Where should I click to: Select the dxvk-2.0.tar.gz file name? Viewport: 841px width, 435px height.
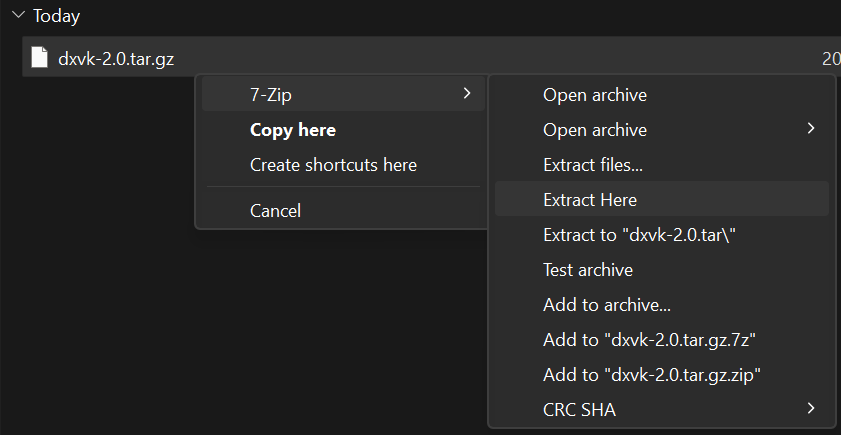pyautogui.click(x=116, y=59)
